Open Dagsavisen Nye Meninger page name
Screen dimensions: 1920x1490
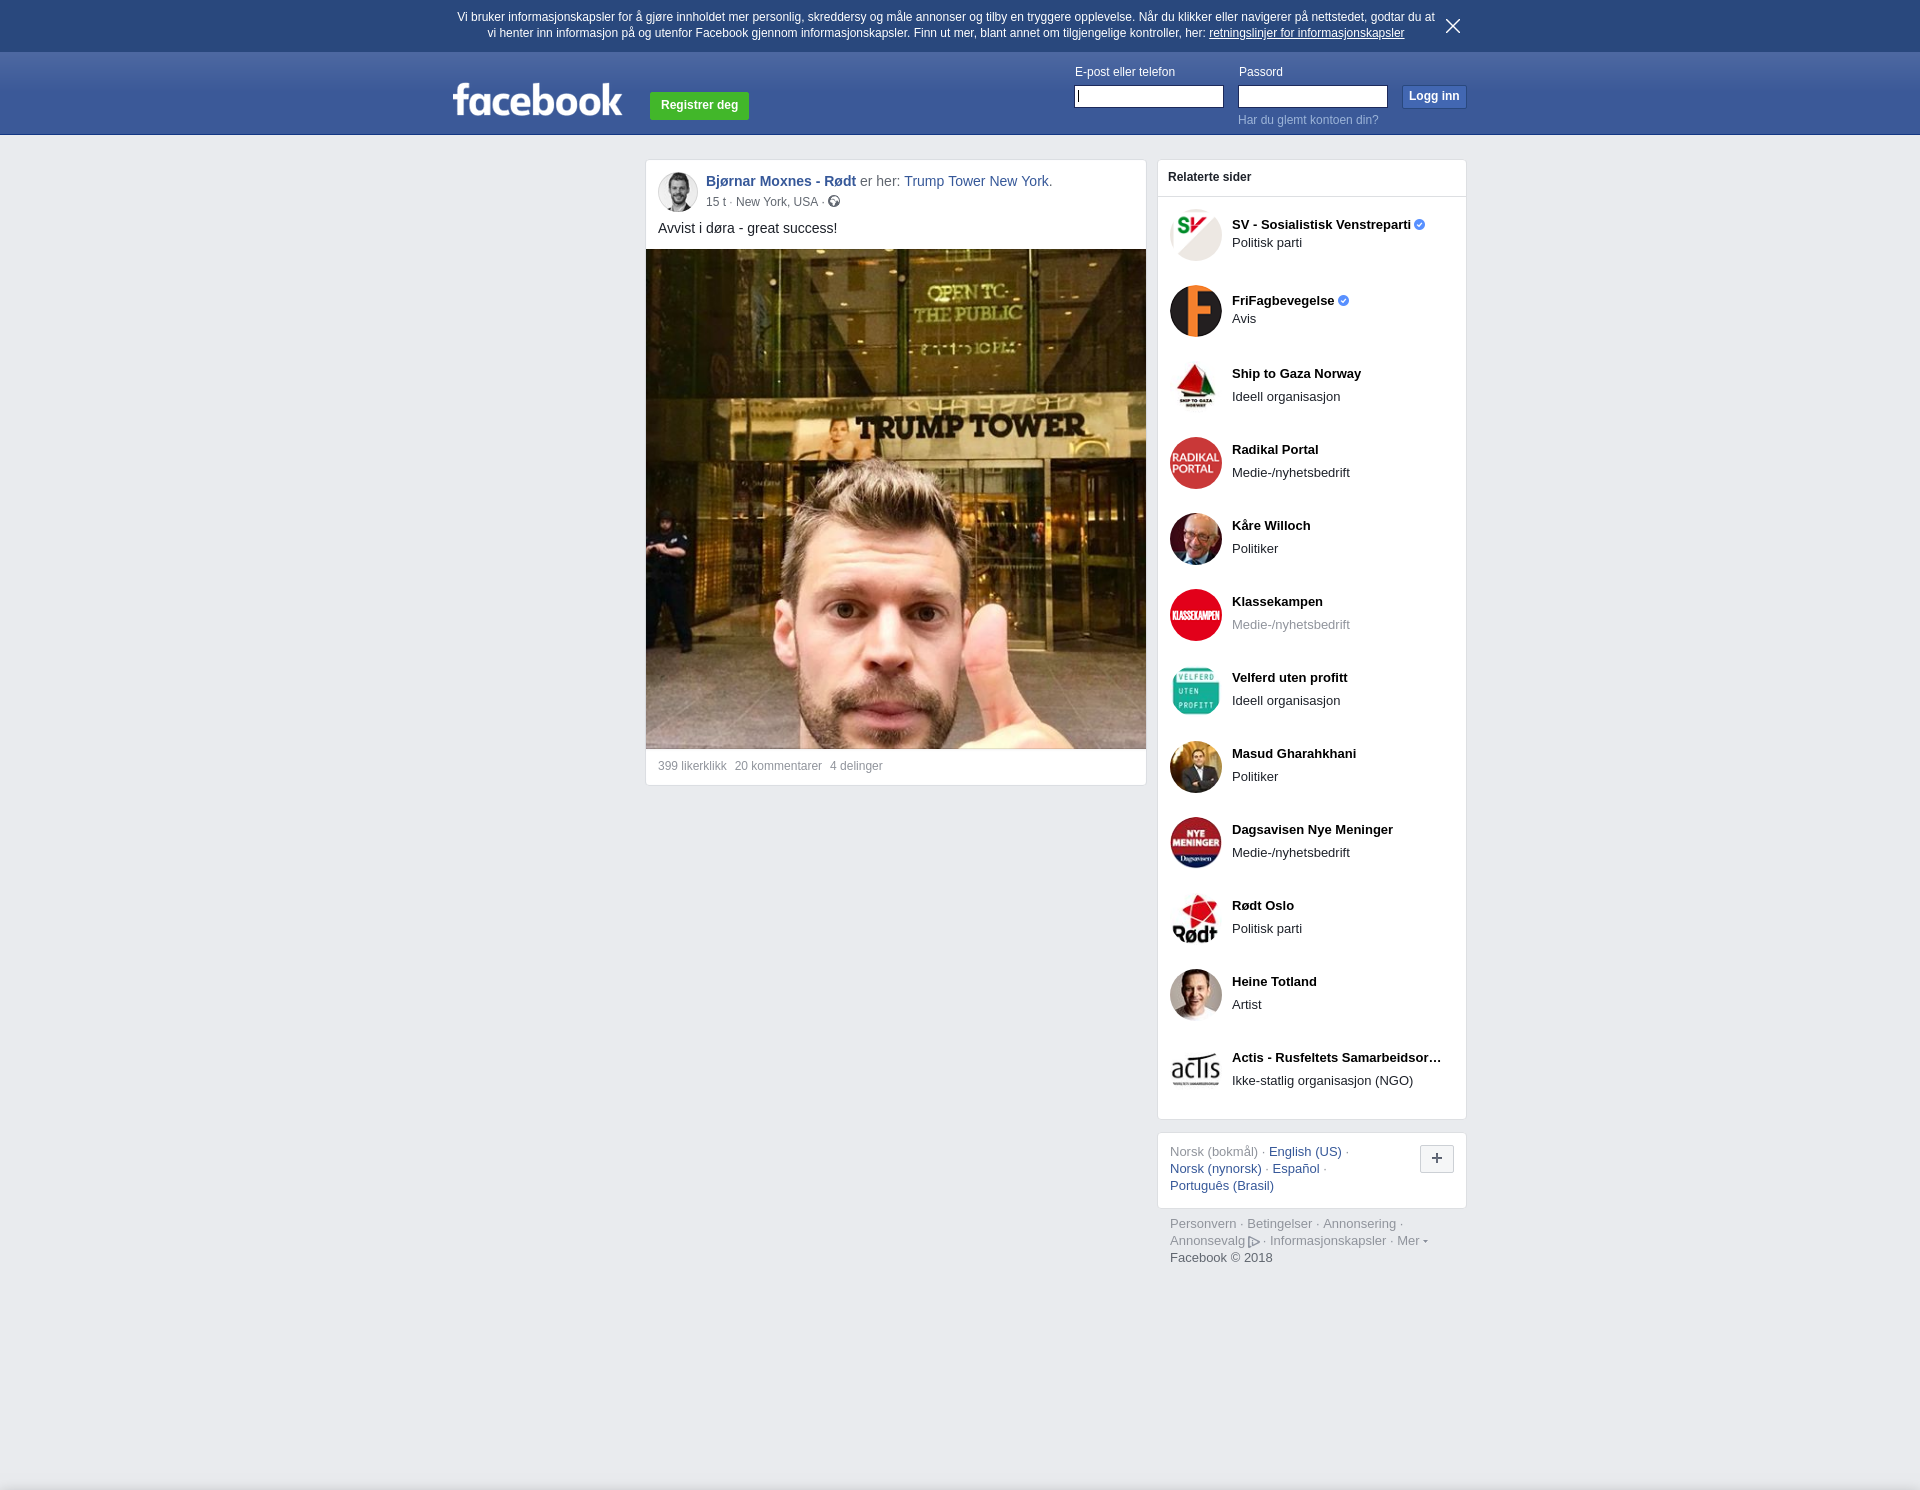pos(1312,830)
